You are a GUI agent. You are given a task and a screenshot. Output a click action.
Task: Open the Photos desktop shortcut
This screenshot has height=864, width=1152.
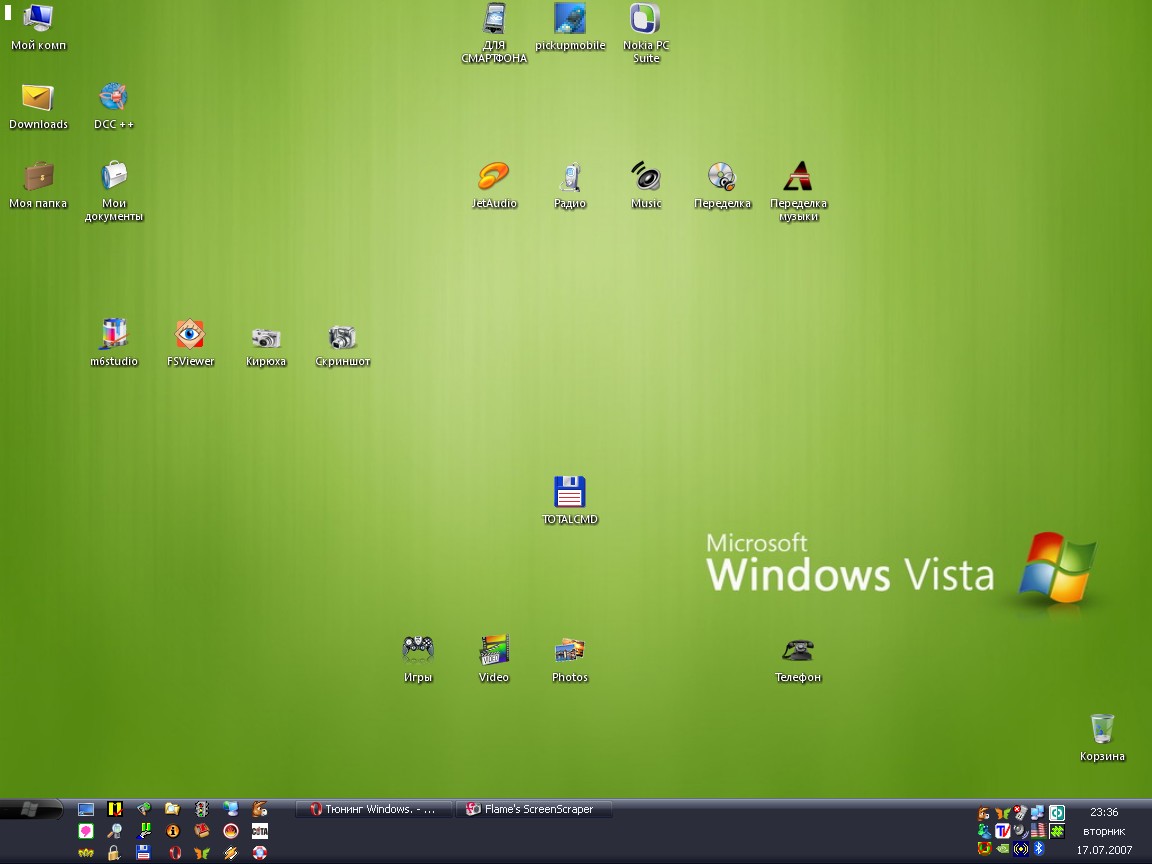tap(570, 651)
